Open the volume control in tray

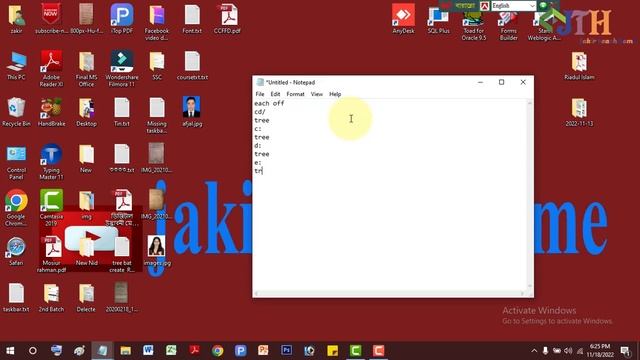coord(568,351)
